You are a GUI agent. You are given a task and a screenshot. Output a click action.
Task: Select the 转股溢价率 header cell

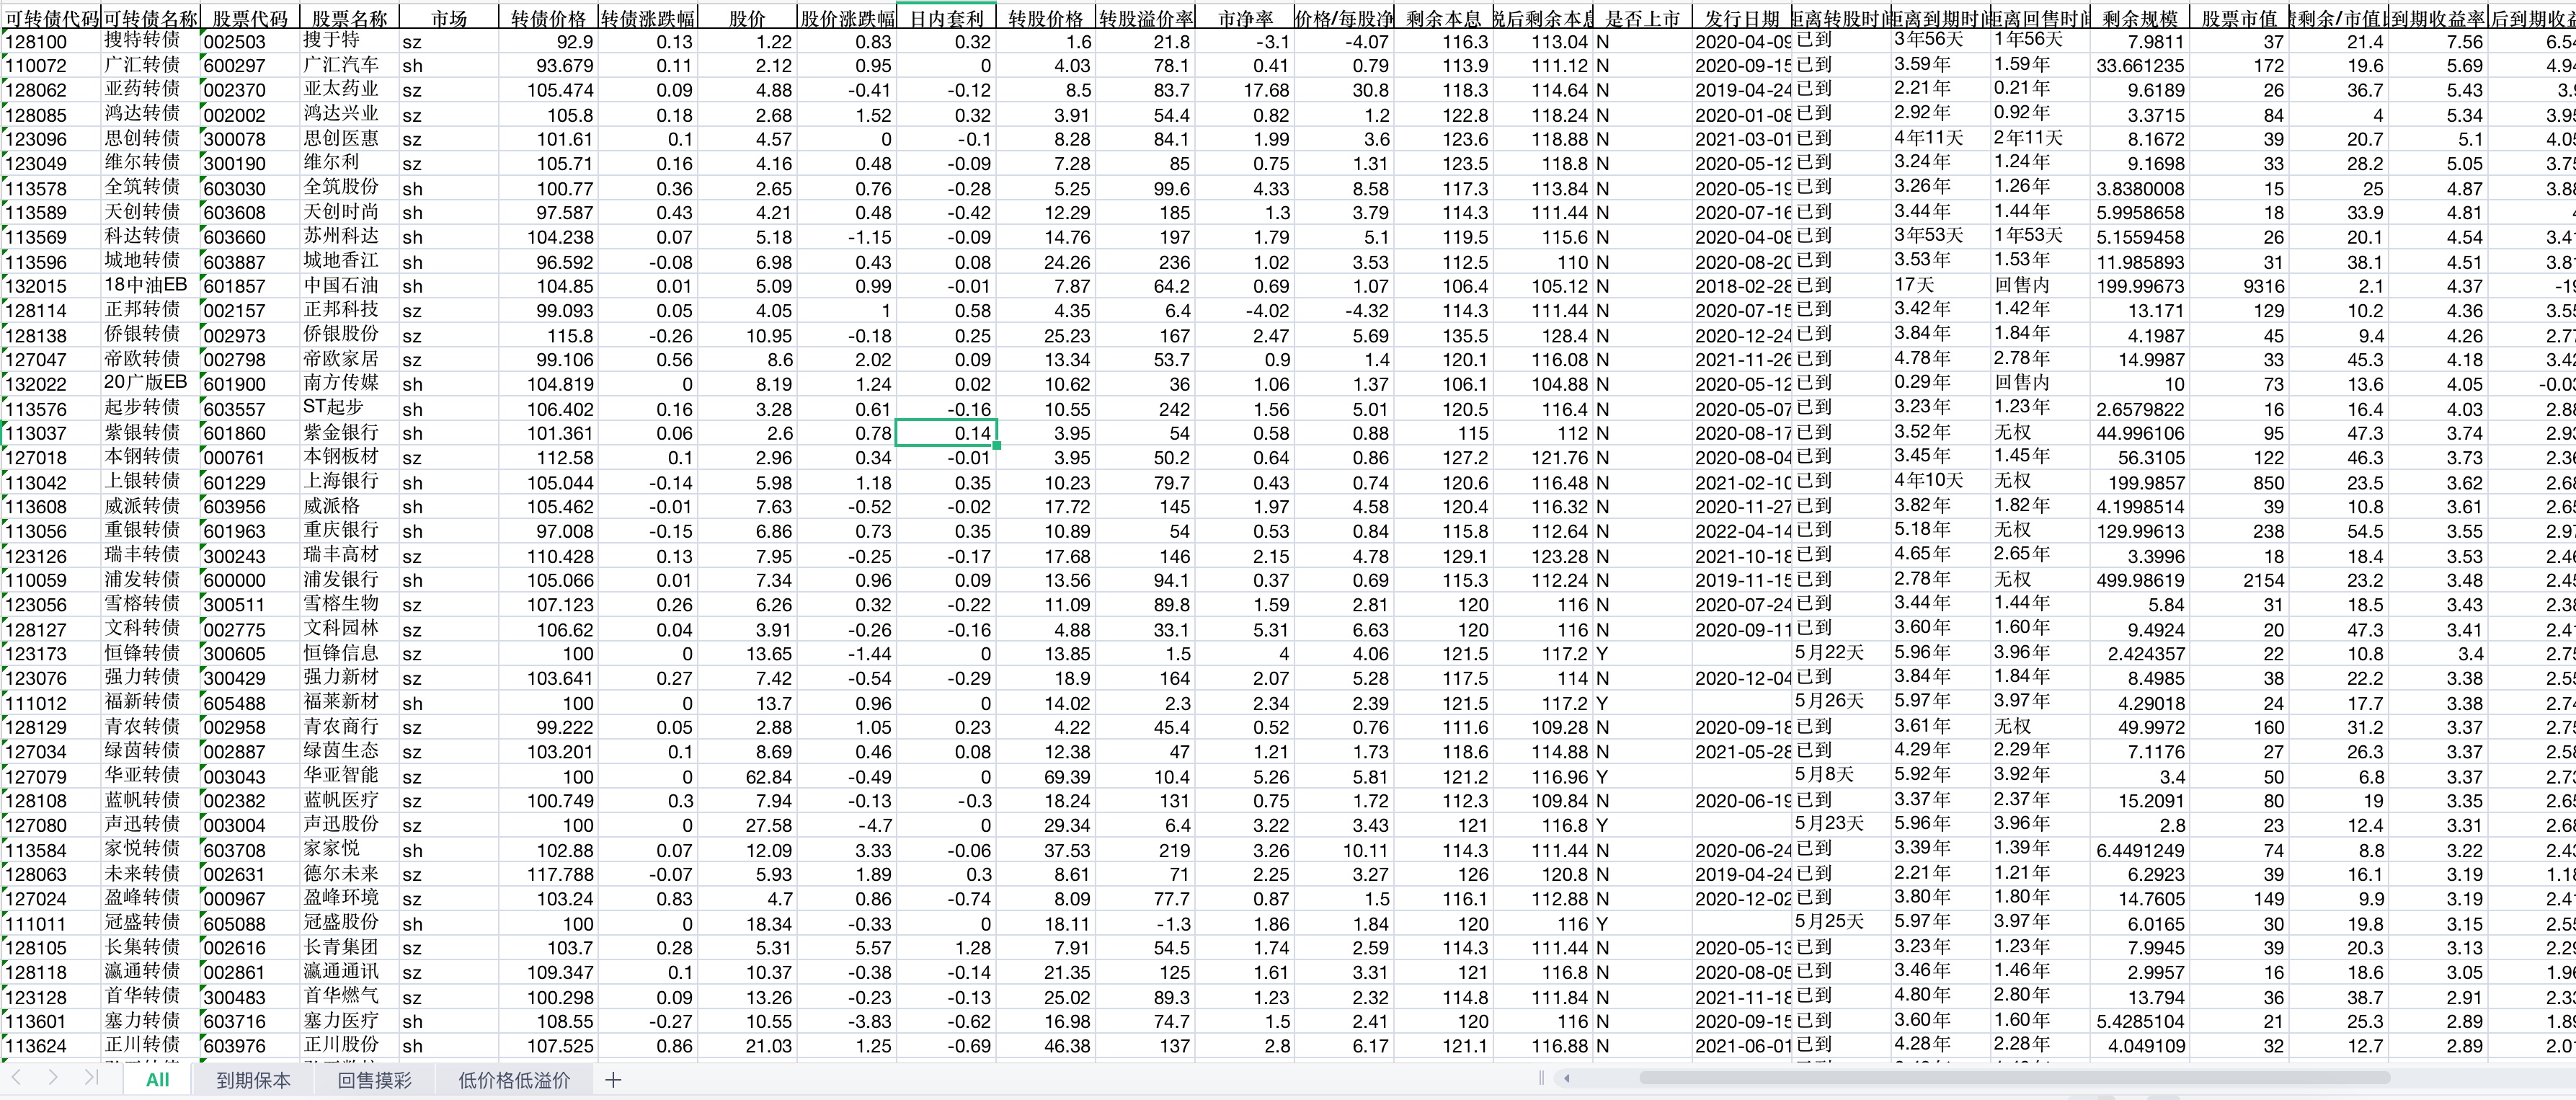1145,18
